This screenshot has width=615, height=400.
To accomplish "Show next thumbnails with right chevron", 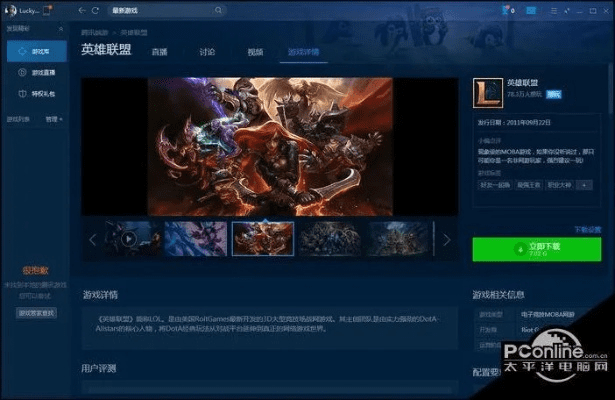I will pyautogui.click(x=447, y=240).
